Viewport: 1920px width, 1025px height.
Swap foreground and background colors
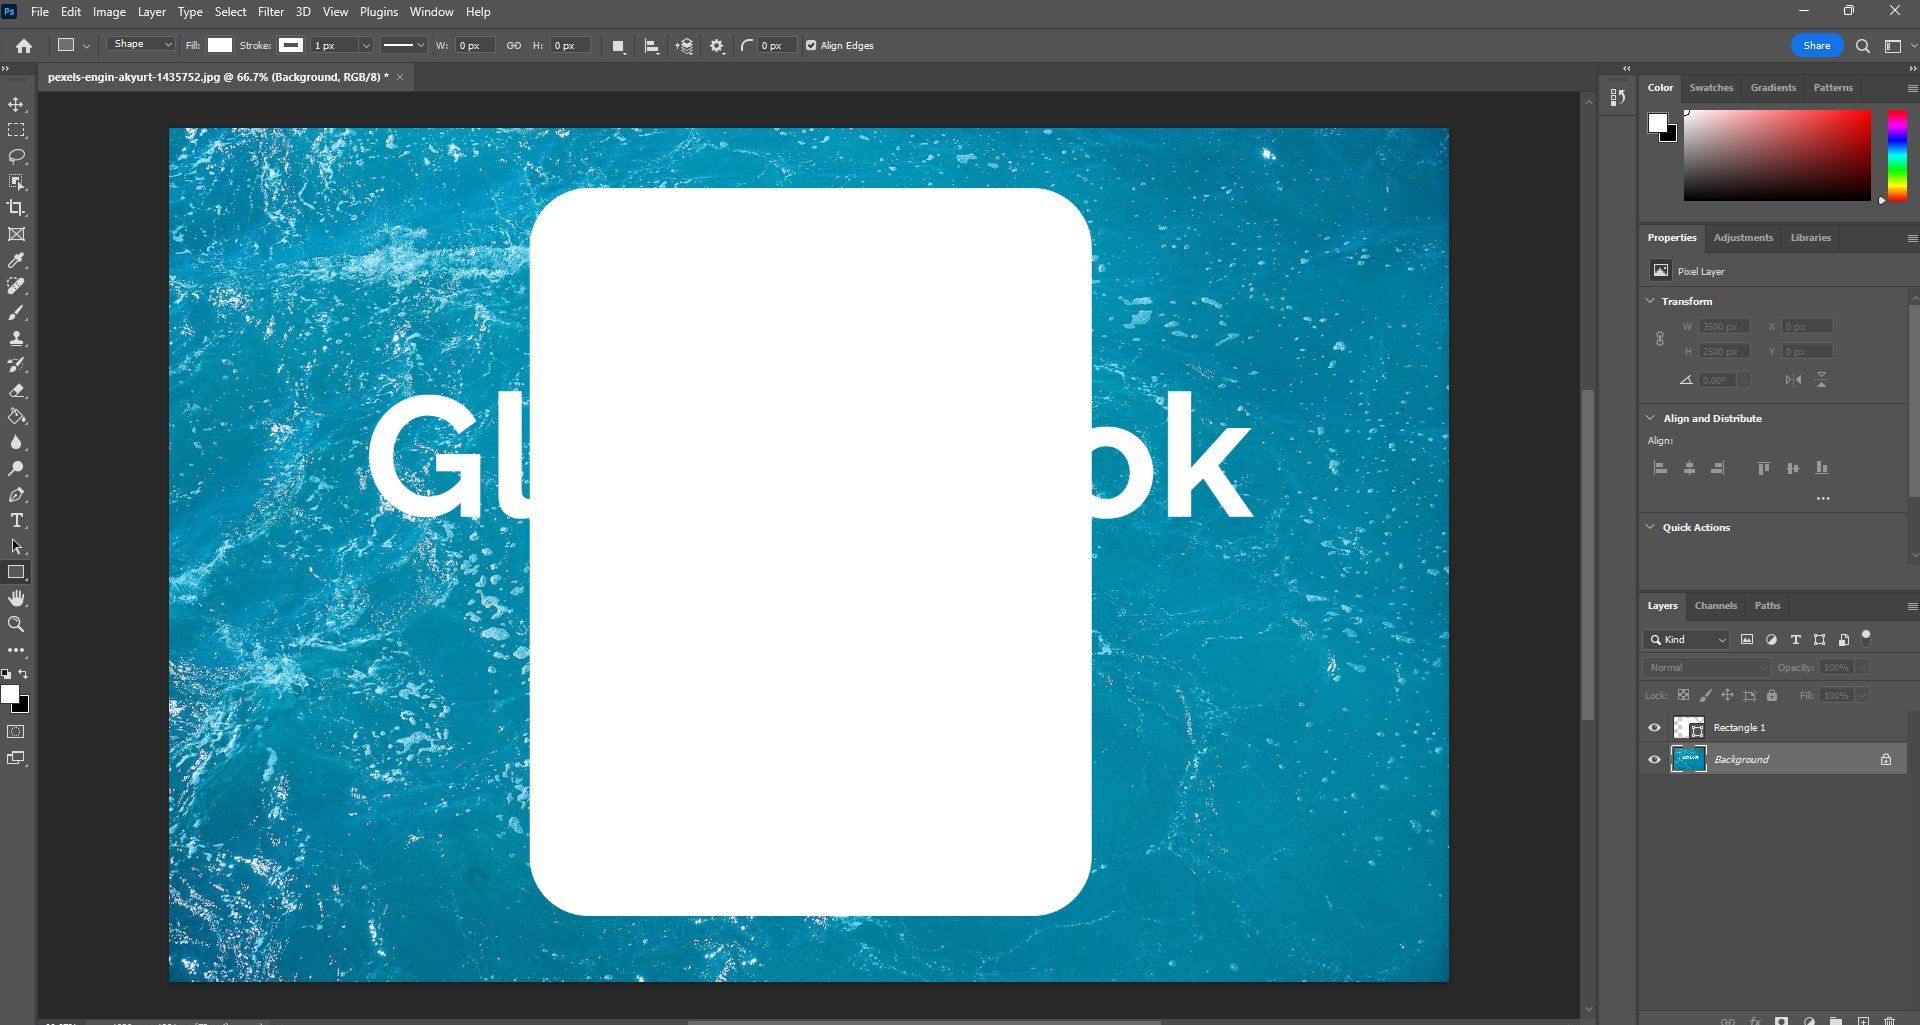[24, 674]
